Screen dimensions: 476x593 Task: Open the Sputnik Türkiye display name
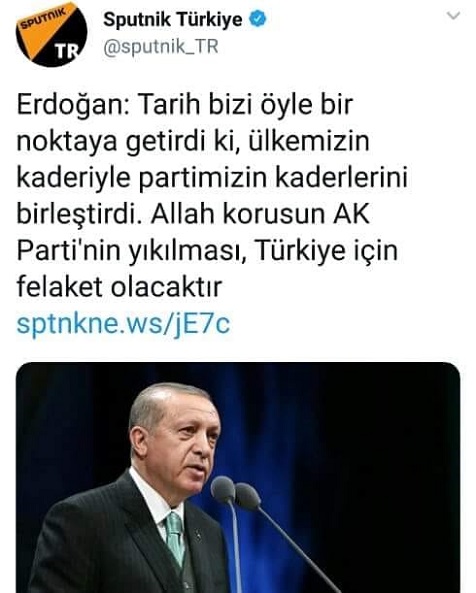pos(173,19)
